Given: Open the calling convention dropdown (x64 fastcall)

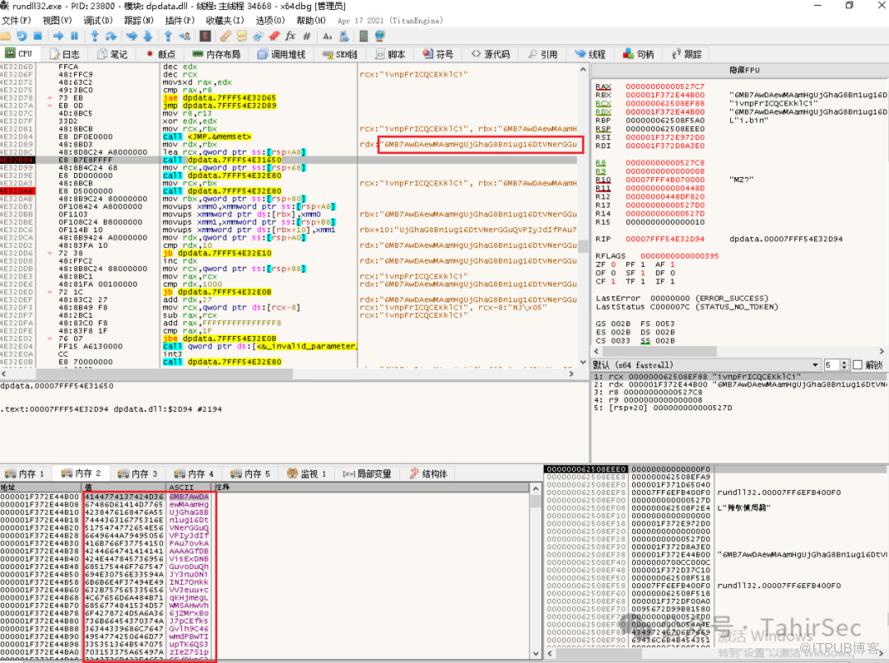Looking at the screenshot, I should point(705,365).
